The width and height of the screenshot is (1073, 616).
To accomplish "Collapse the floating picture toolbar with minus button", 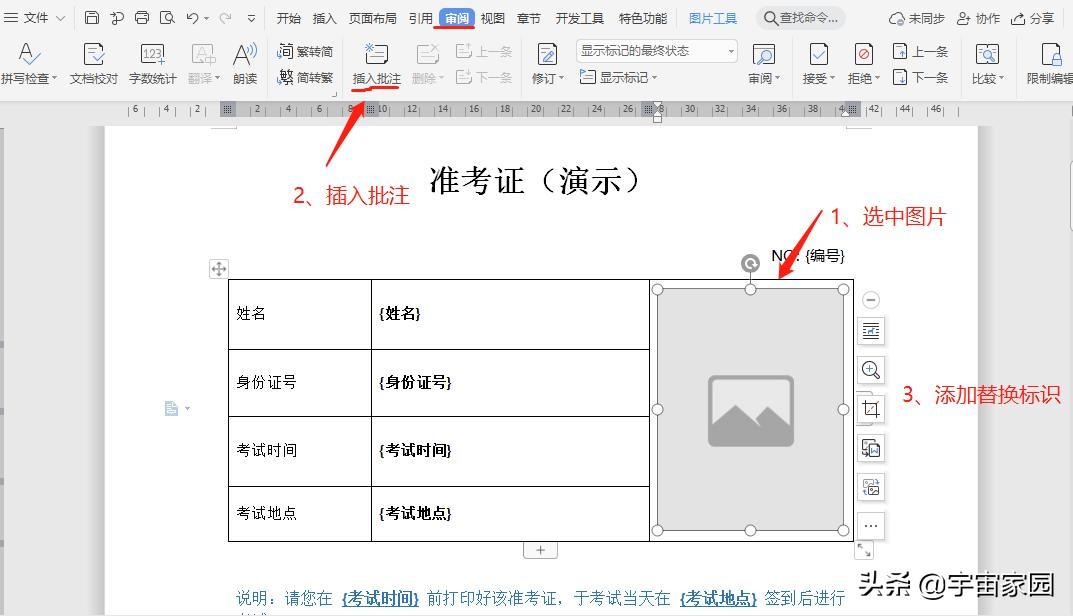I will click(870, 299).
